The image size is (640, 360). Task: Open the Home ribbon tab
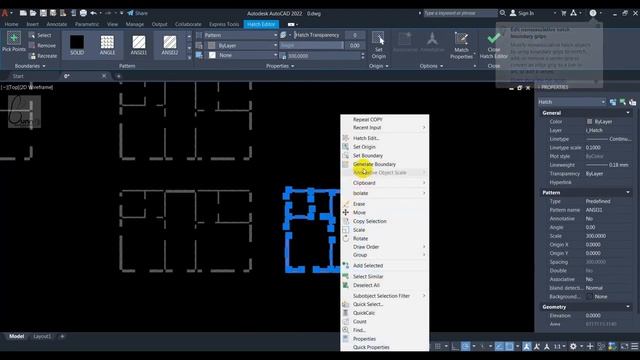click(11, 24)
